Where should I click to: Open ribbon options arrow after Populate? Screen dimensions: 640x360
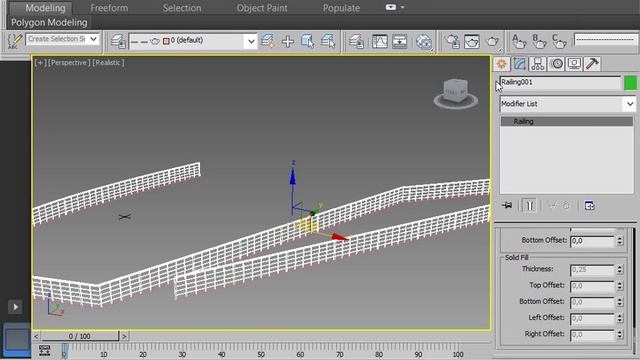pos(402,7)
